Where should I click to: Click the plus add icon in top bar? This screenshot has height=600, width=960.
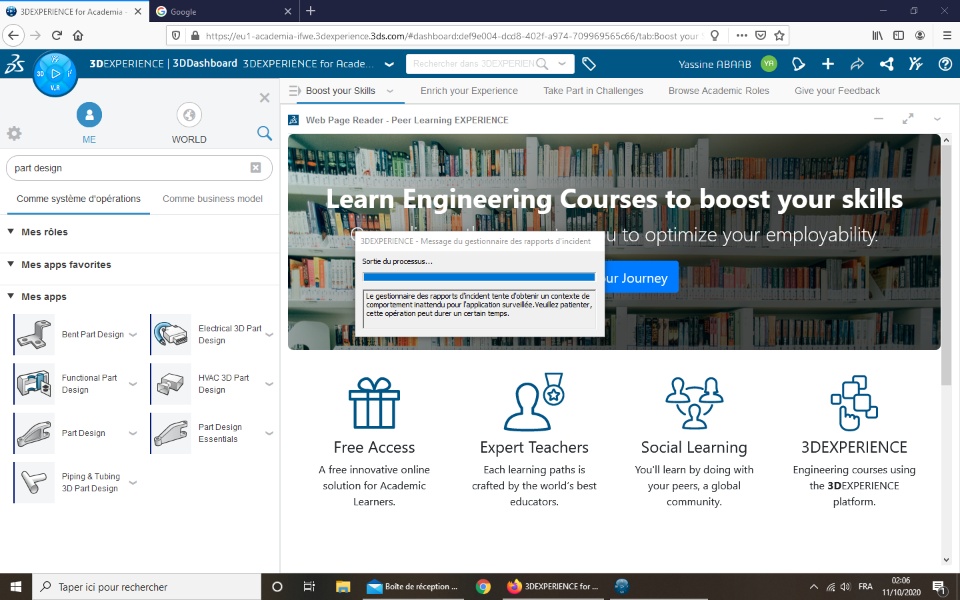pyautogui.click(x=828, y=64)
